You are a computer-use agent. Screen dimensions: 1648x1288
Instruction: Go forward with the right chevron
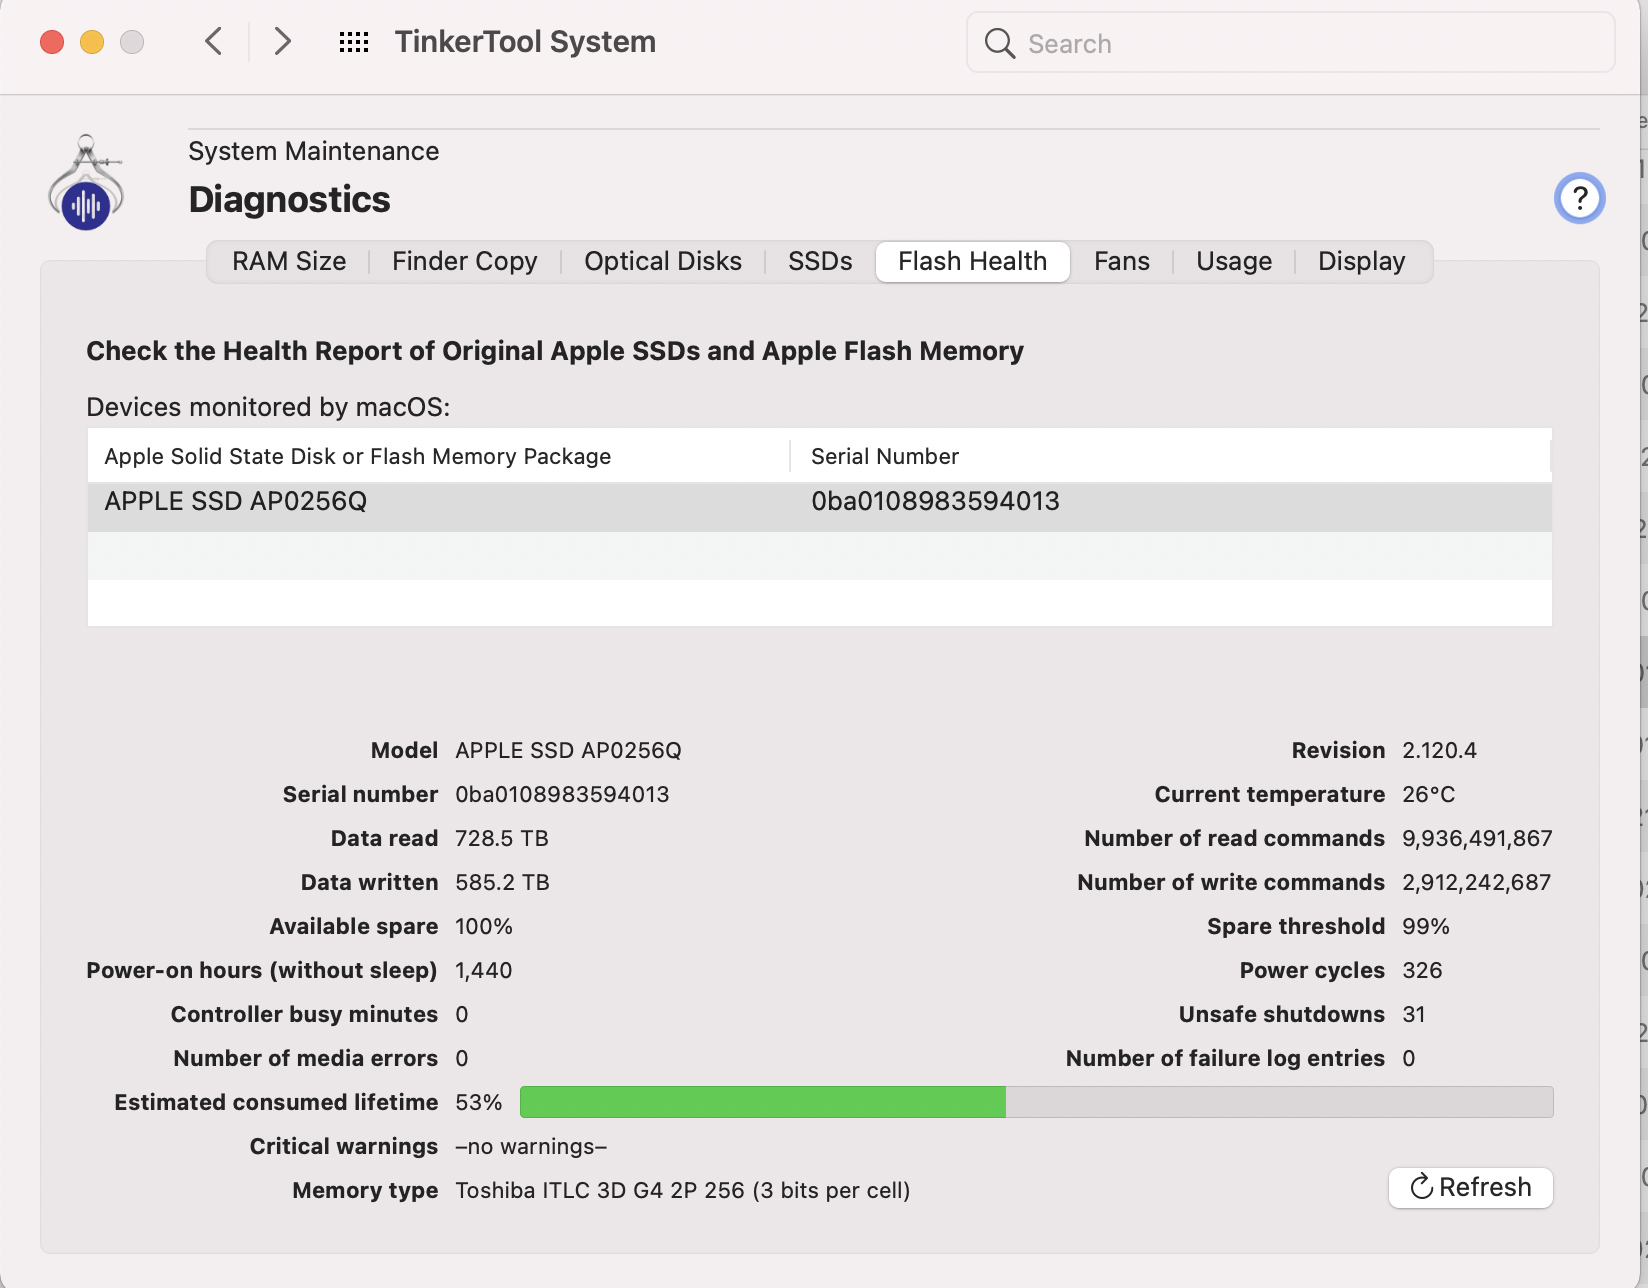point(283,42)
